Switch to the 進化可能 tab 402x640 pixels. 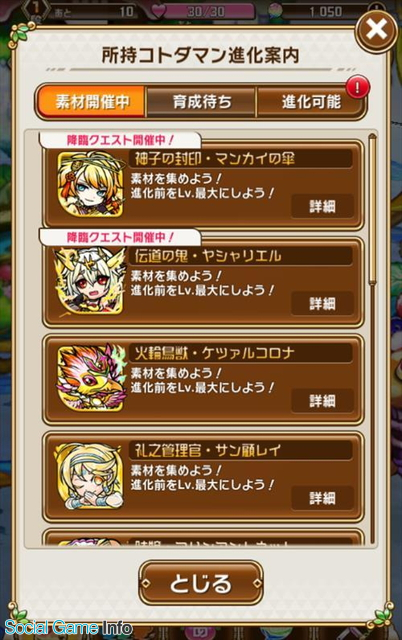(x=311, y=102)
